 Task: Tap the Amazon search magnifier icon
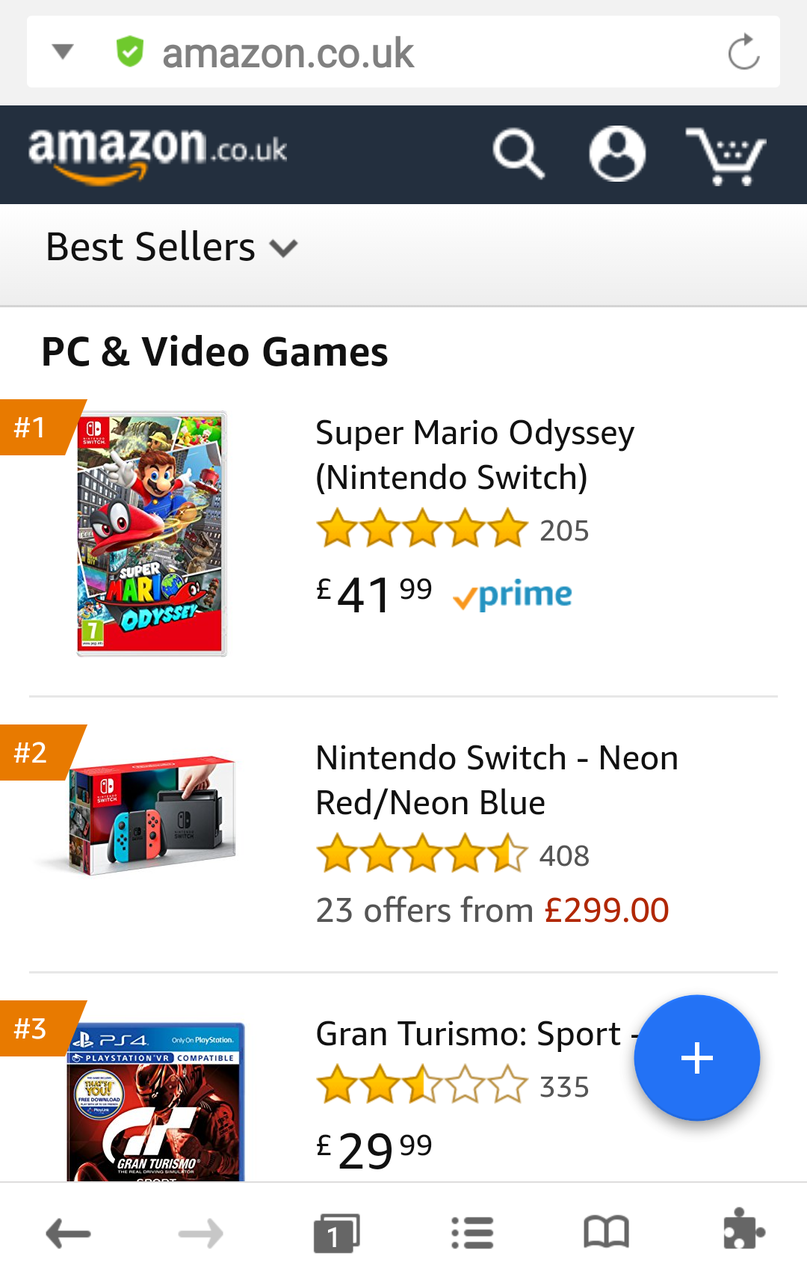(518, 155)
